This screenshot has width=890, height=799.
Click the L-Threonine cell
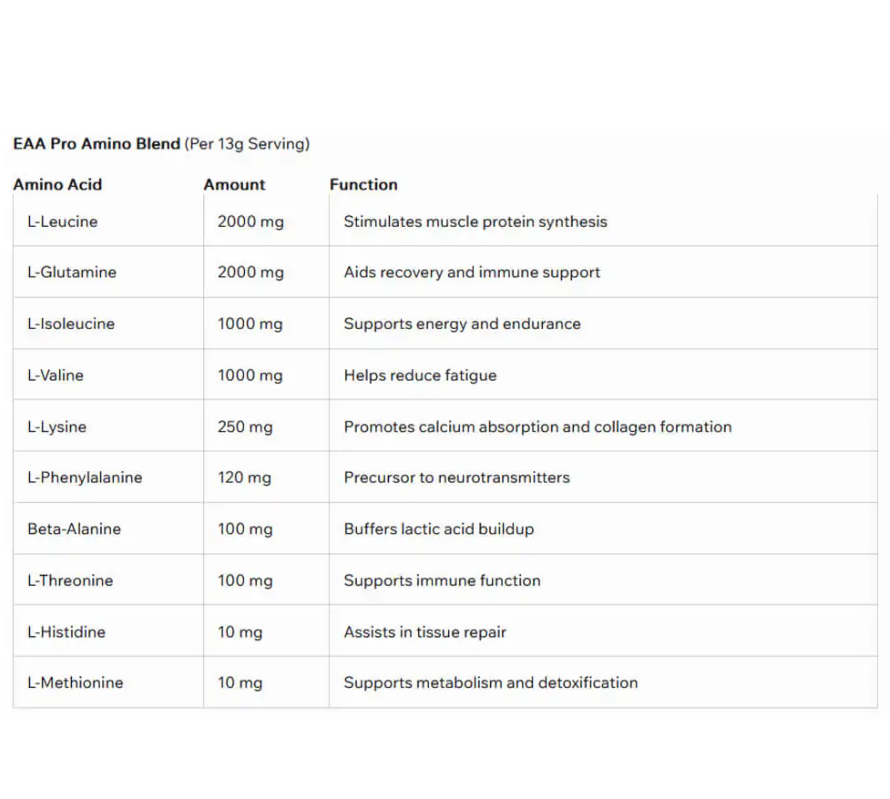pyautogui.click(x=70, y=581)
